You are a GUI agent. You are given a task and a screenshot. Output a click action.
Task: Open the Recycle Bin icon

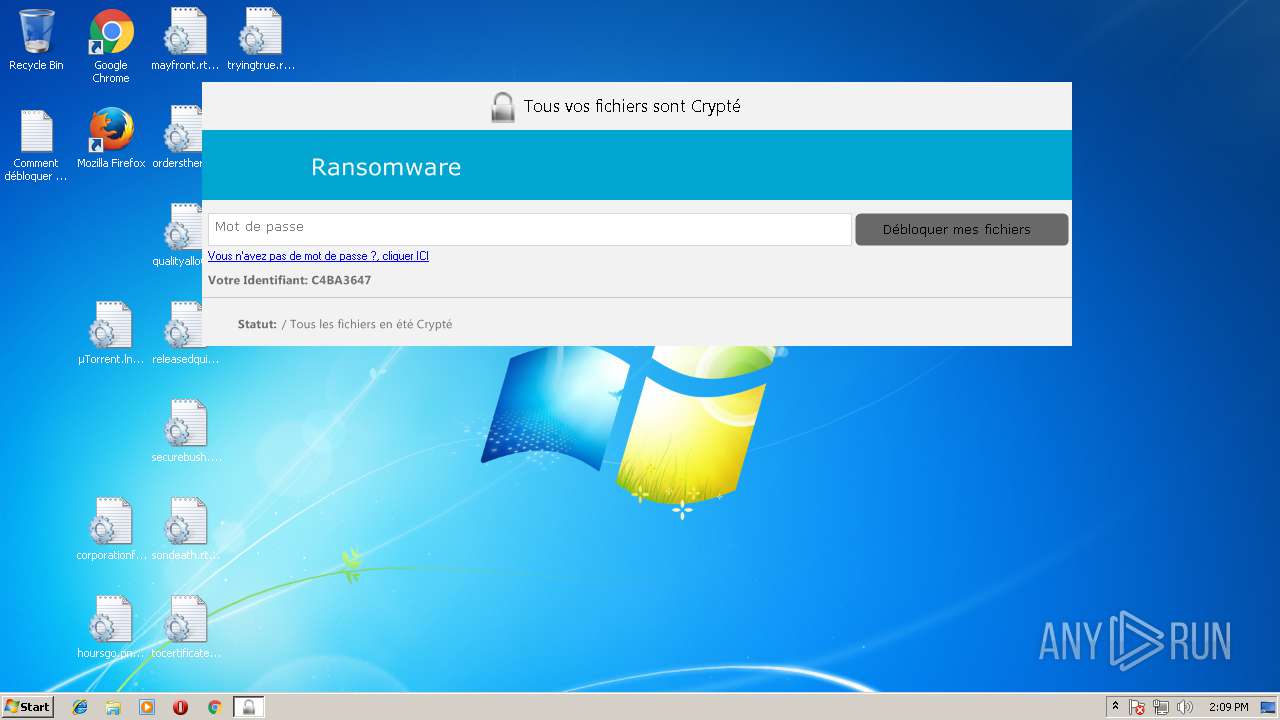click(36, 40)
